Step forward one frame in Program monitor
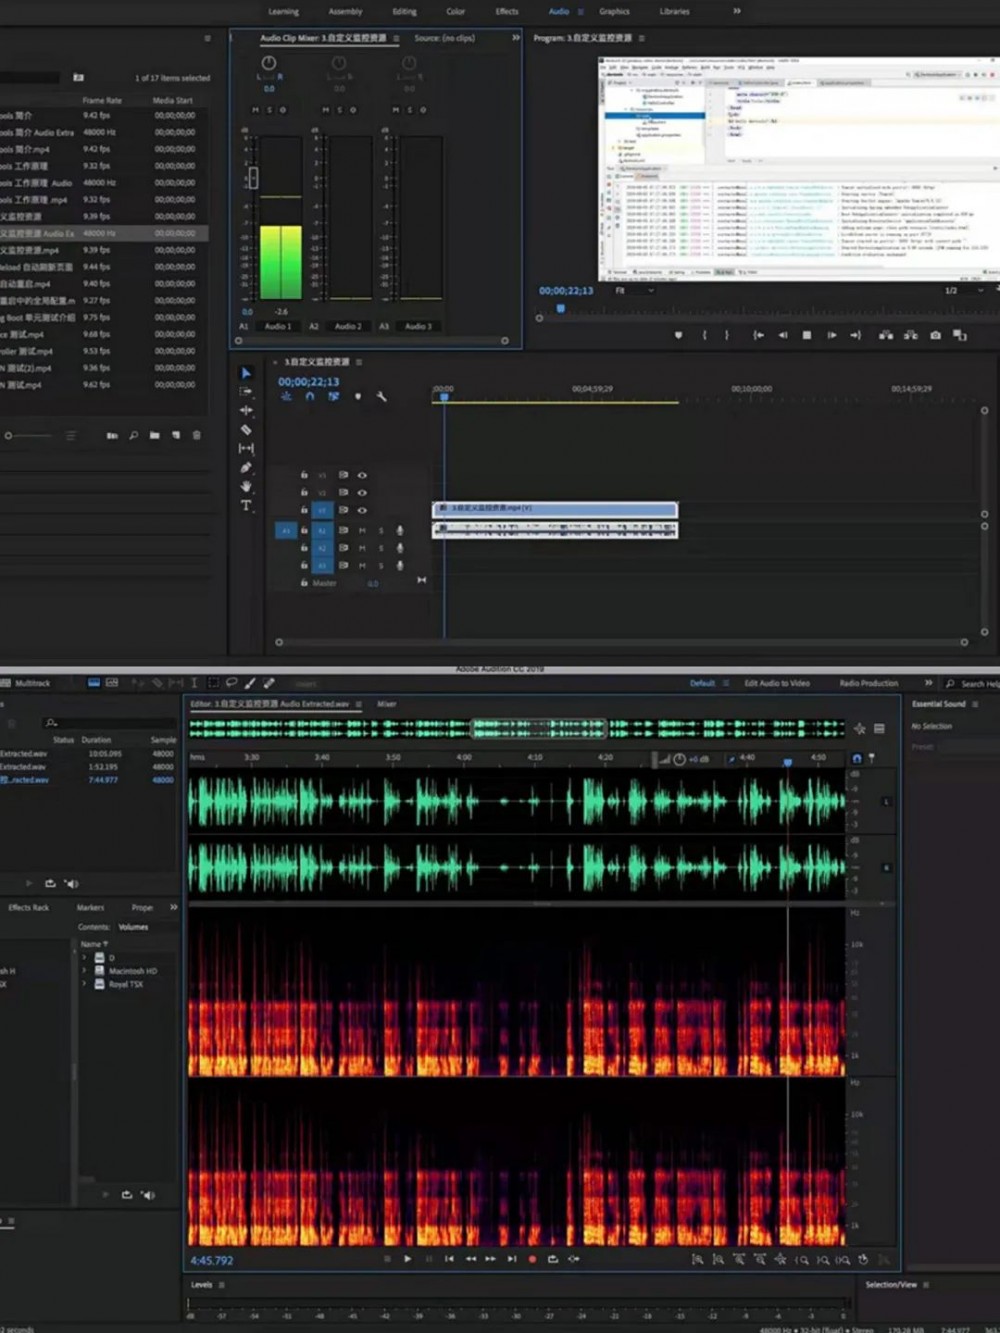Image resolution: width=1000 pixels, height=1333 pixels. pyautogui.click(x=831, y=335)
